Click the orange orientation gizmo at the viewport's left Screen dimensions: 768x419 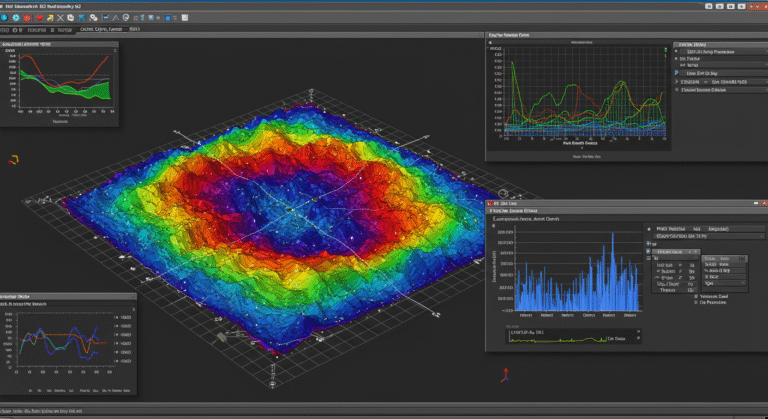click(13, 158)
